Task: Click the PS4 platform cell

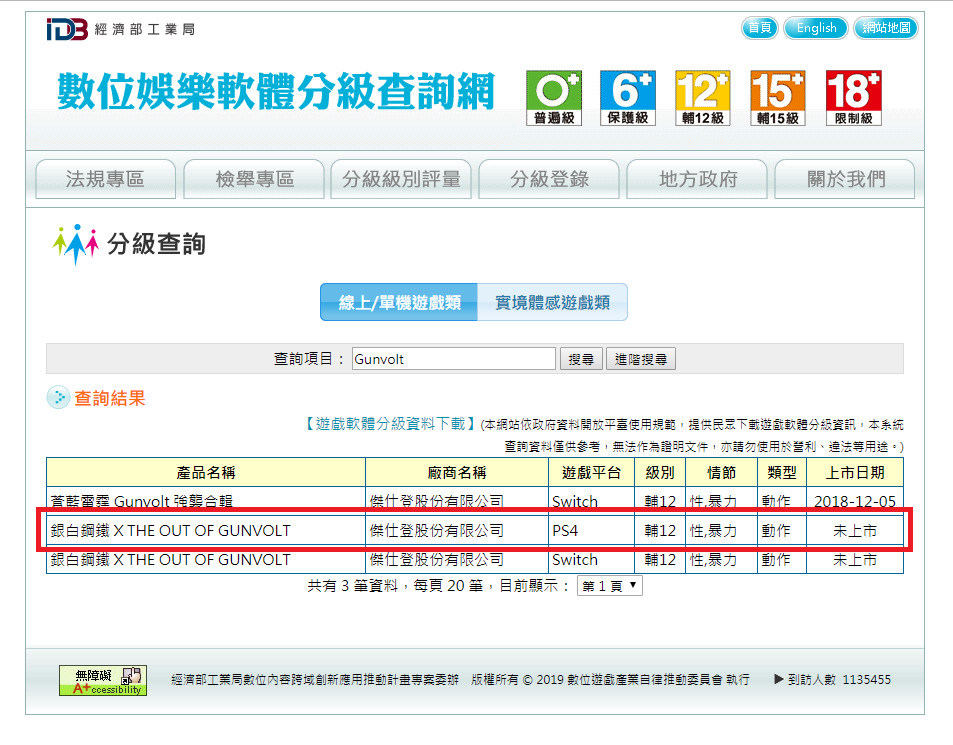Action: [591, 530]
